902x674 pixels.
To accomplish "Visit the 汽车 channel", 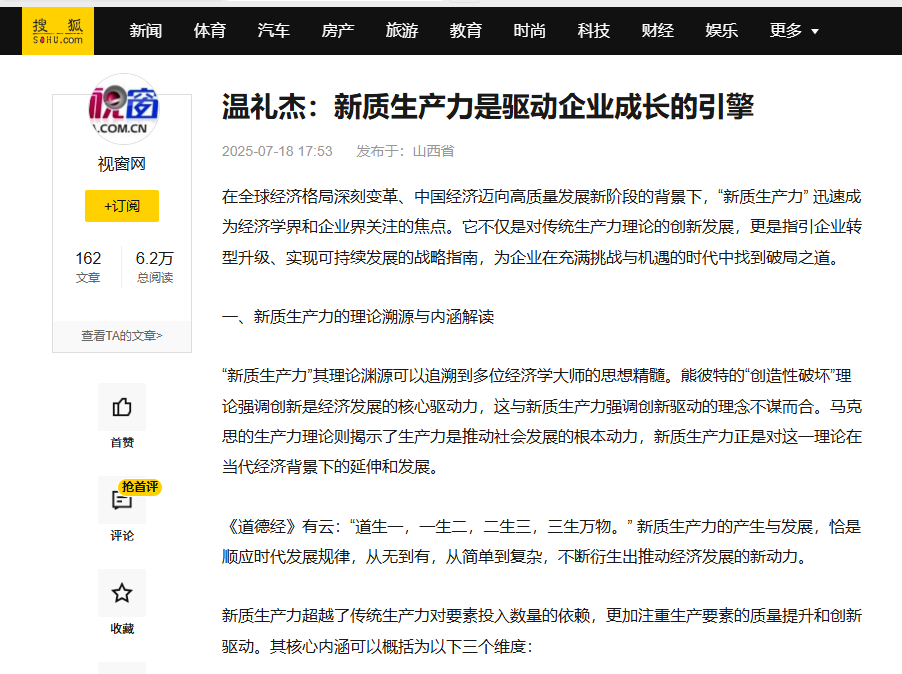I will pos(273,30).
